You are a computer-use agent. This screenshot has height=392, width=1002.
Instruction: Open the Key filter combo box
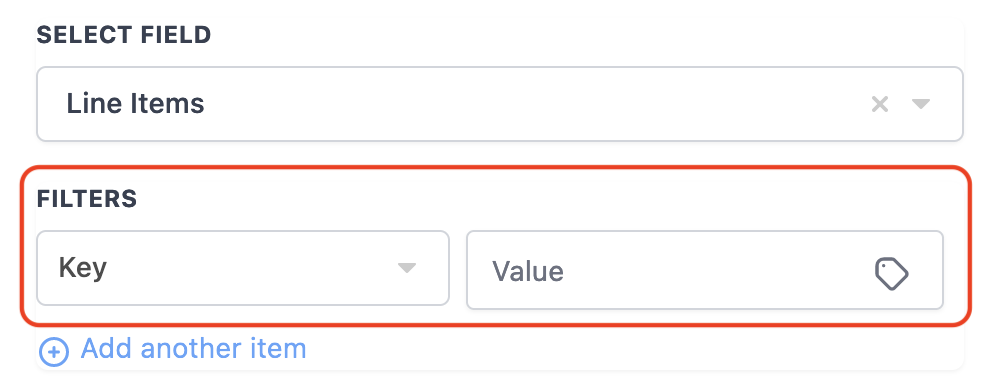click(x=243, y=268)
